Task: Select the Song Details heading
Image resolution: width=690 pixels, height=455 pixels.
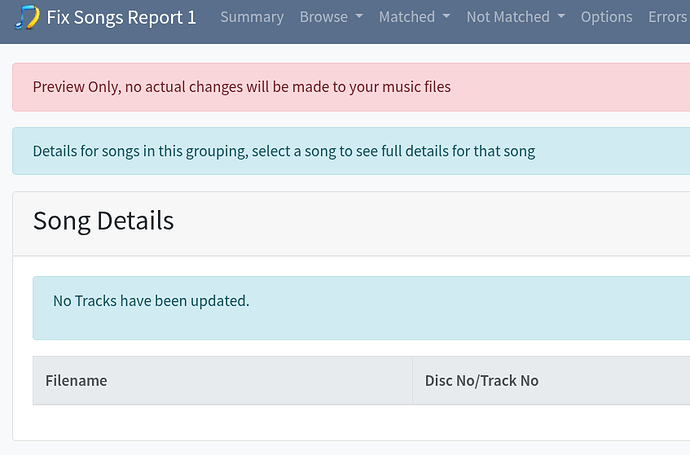Action: (x=103, y=221)
